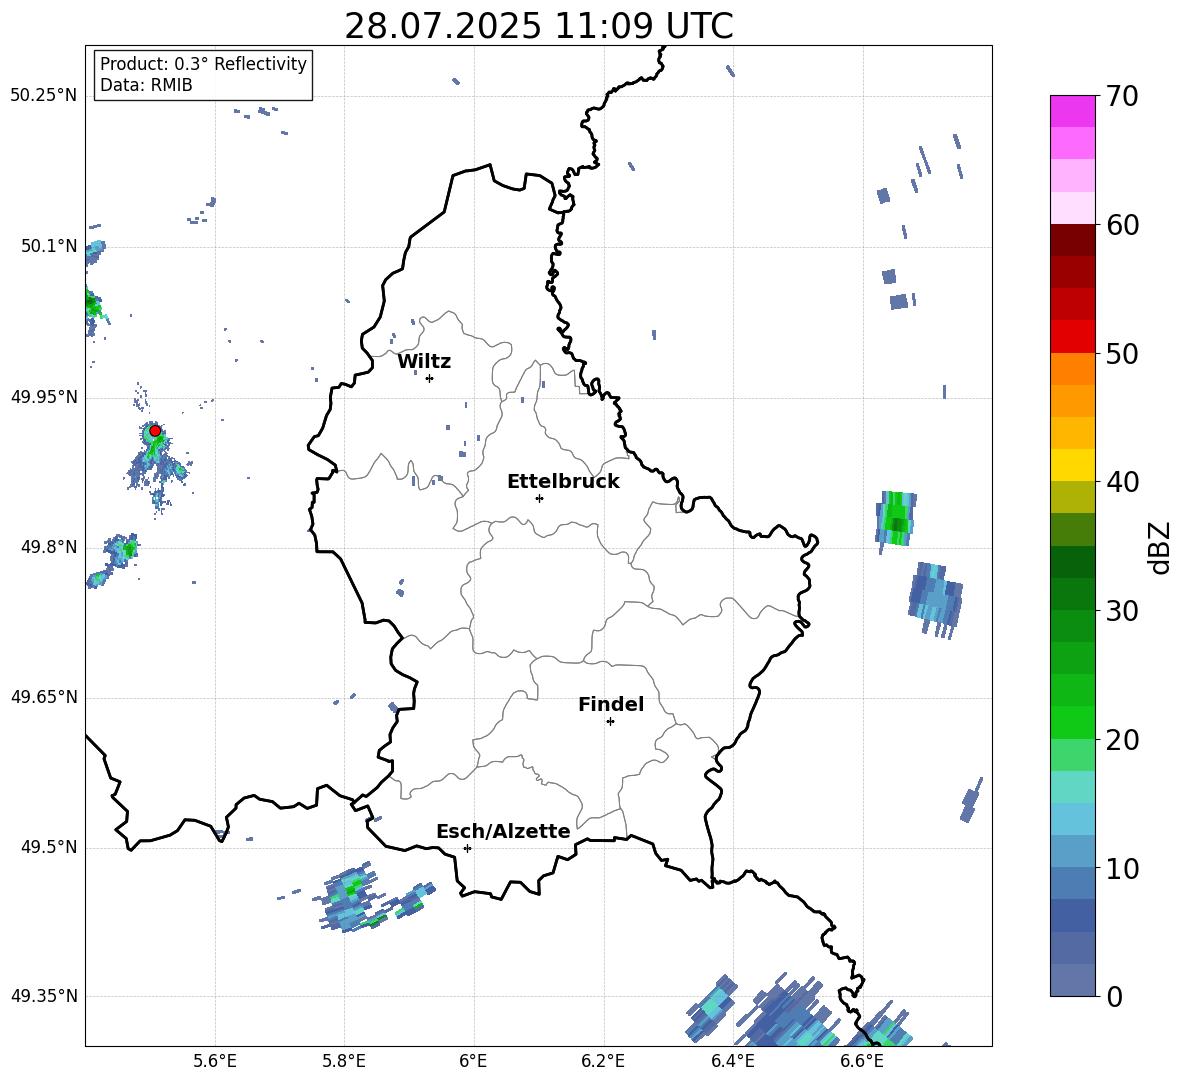Click the colorbar tick label 70
1184x1081 pixels.
(x=1123, y=97)
